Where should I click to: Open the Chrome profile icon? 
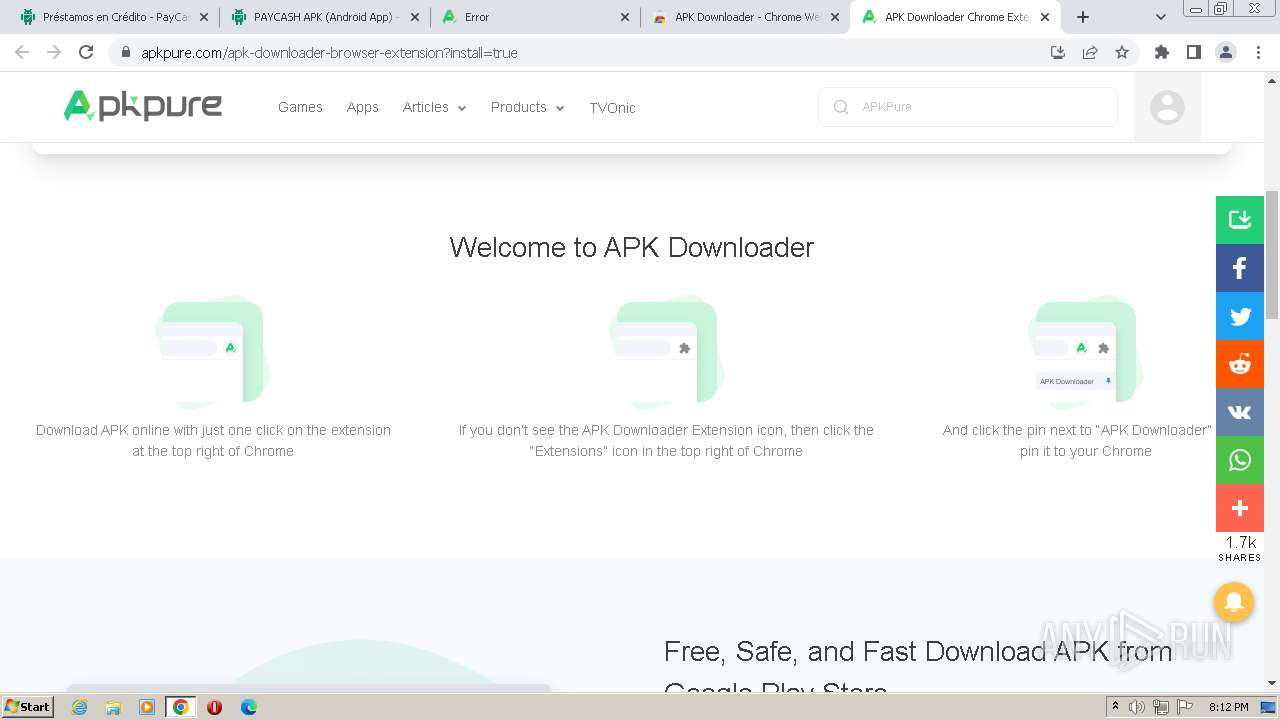click(x=1226, y=52)
